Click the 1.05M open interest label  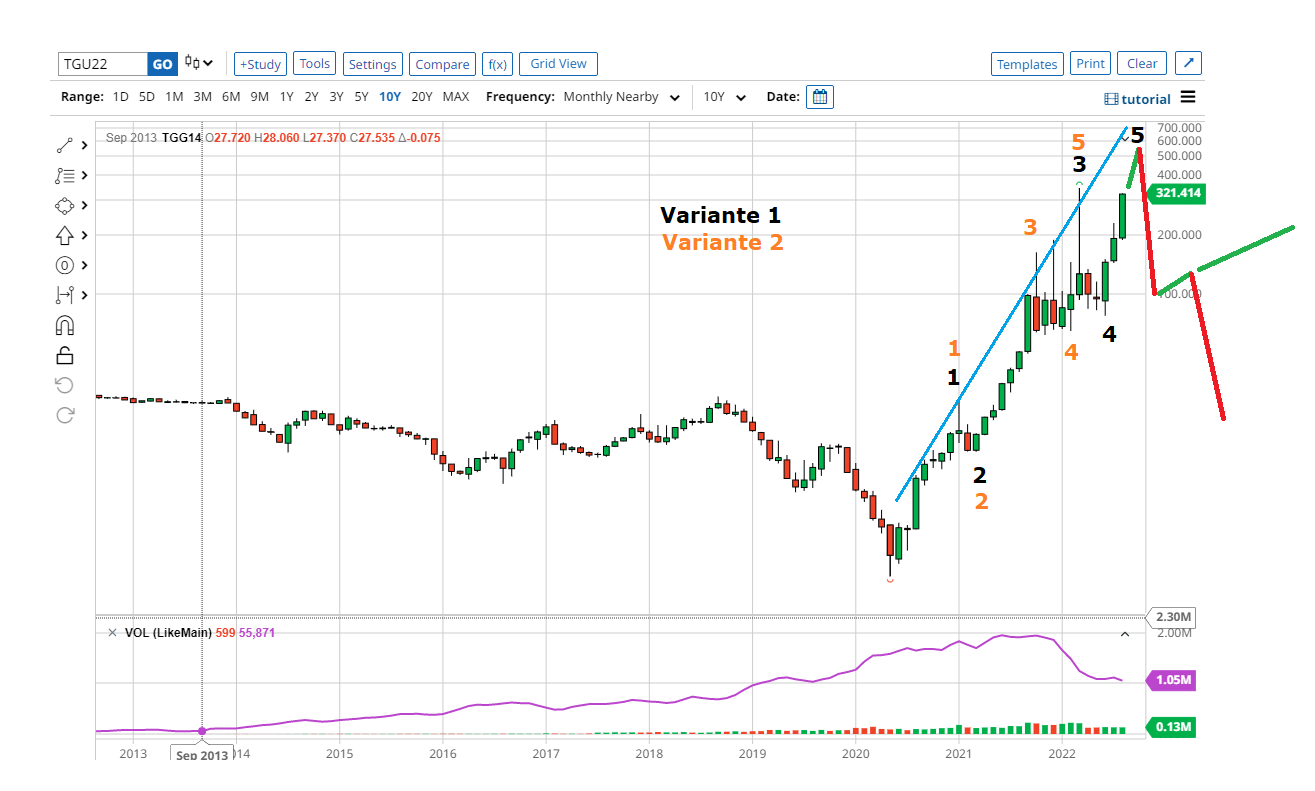pos(1171,681)
